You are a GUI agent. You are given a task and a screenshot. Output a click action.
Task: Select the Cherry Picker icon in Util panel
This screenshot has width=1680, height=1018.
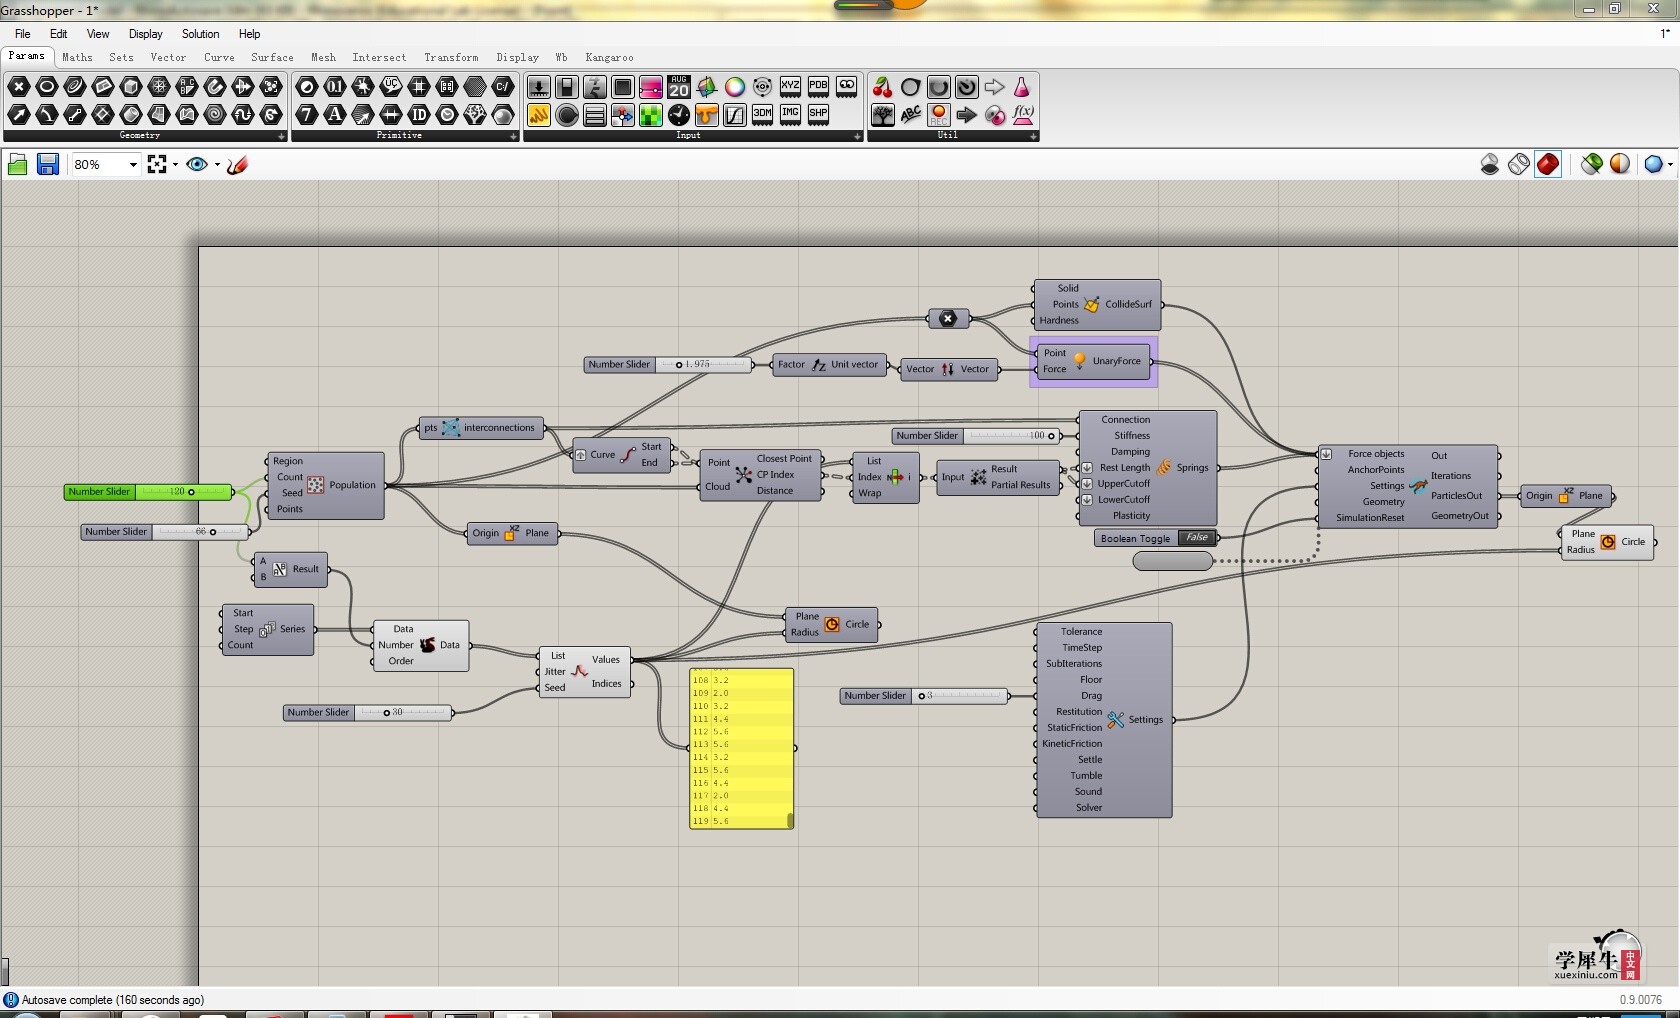[882, 87]
